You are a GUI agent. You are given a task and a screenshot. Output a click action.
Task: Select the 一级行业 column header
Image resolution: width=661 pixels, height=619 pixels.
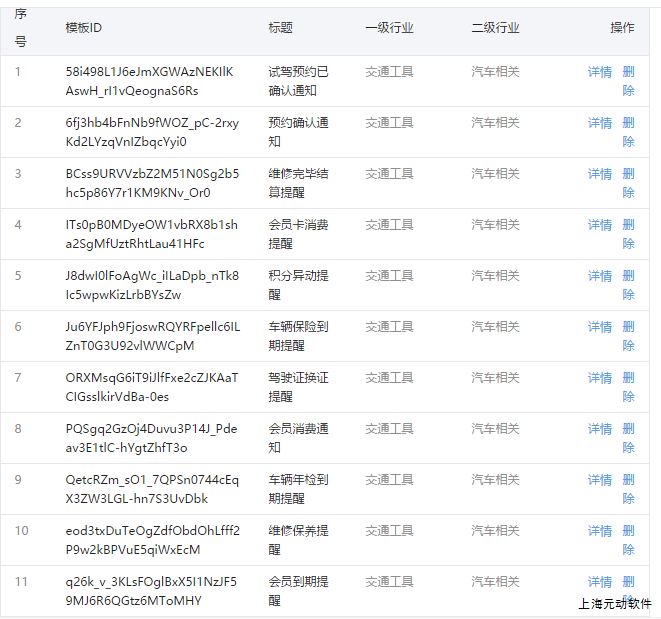click(389, 28)
